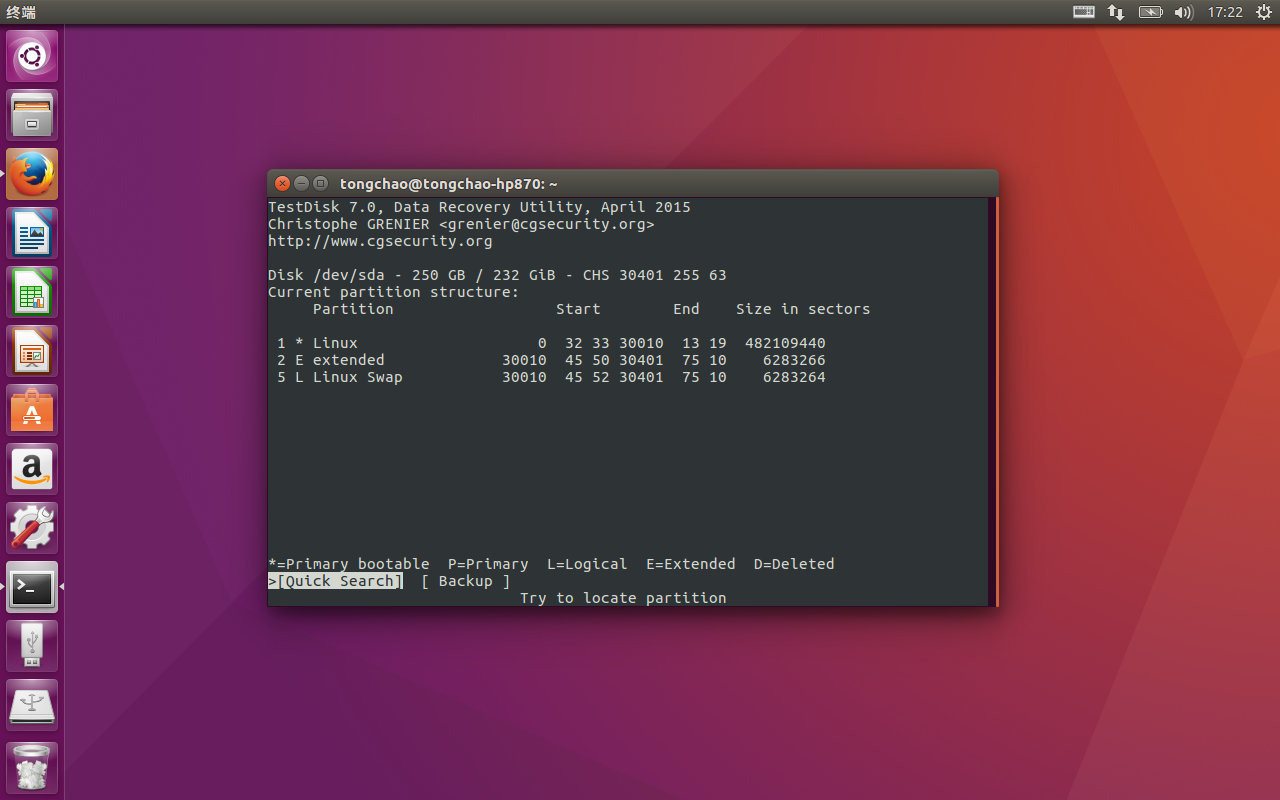The image size is (1280, 800).
Task: Click 'Try to locate partition' hint text
Action: coord(623,598)
